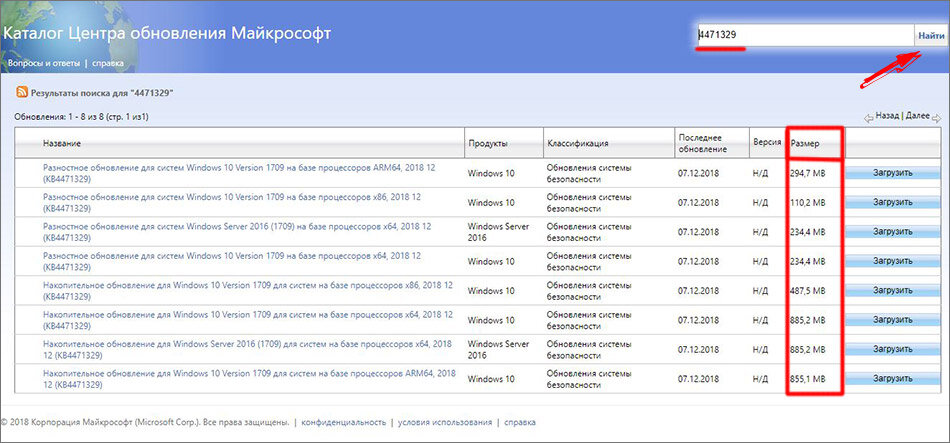This screenshot has width=950, height=443.
Task: Click Загрузить for the 294,7 MB update
Action: [x=892, y=173]
